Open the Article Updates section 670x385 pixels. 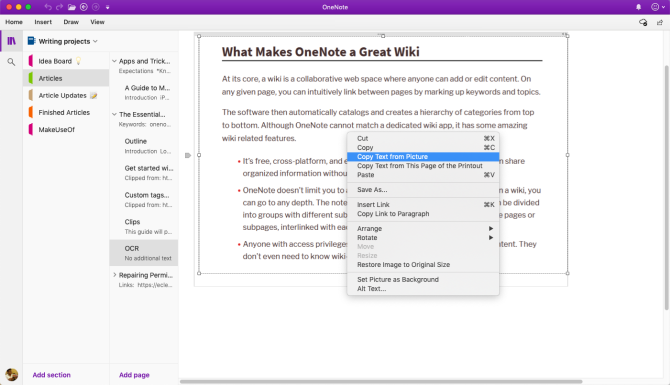click(66, 95)
